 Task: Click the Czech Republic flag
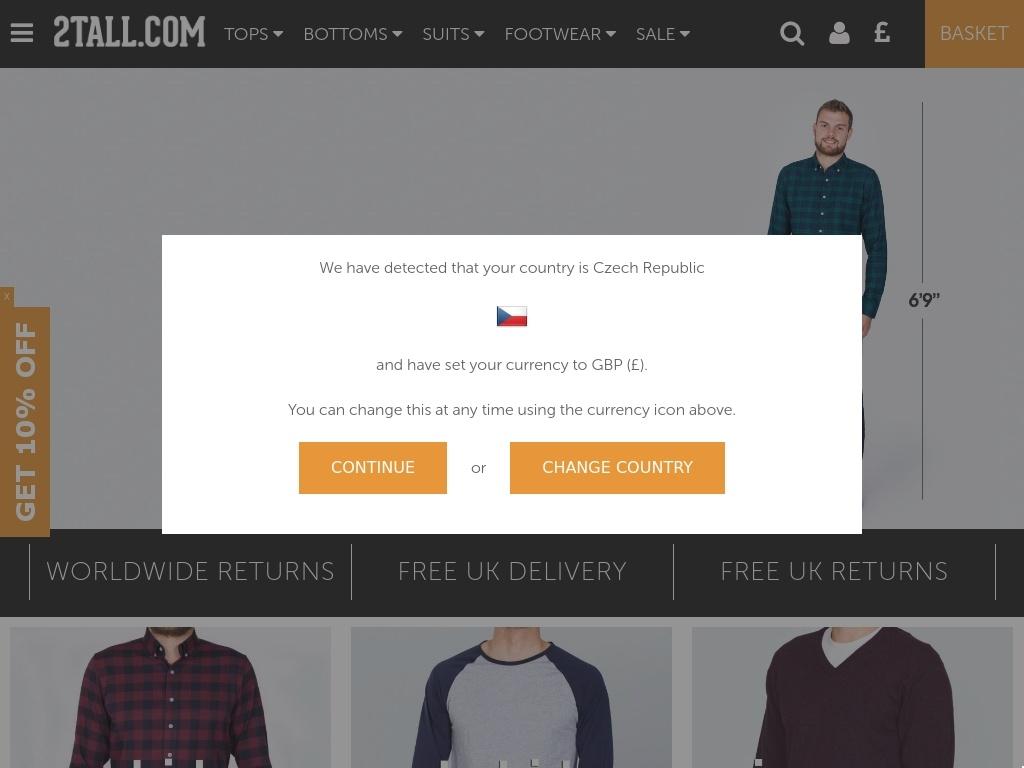(x=511, y=316)
